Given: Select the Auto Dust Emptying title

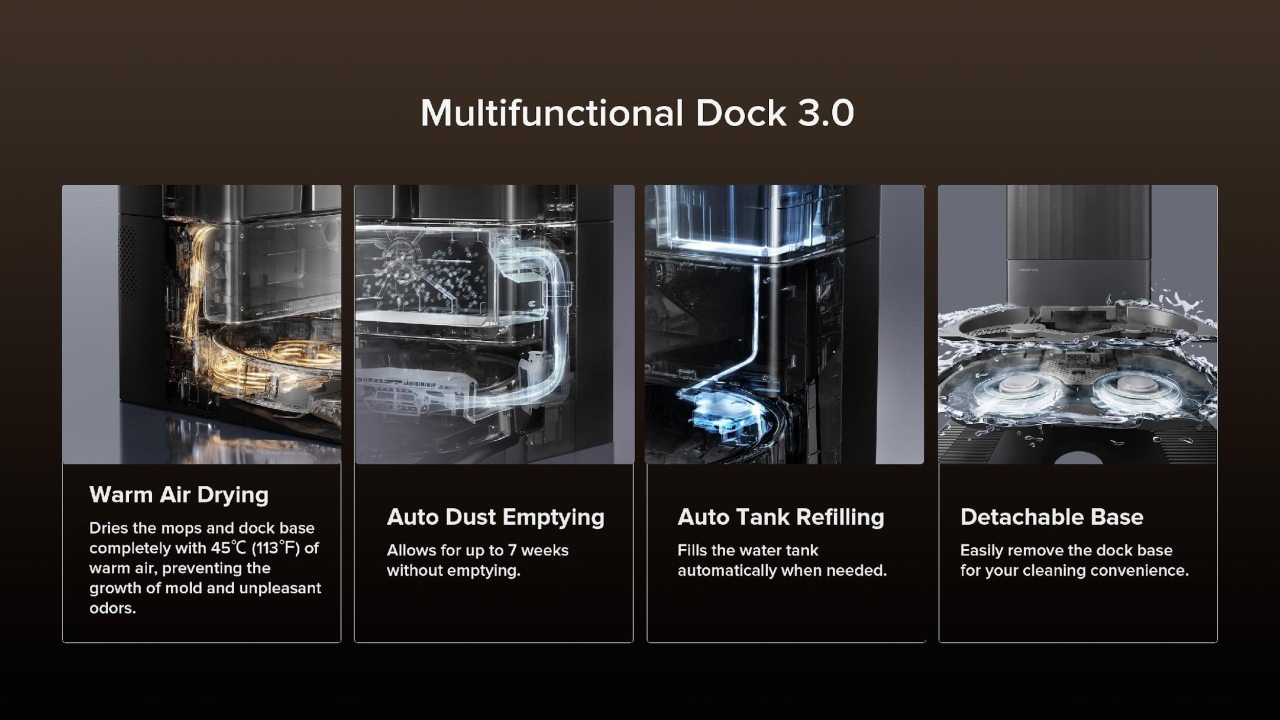Looking at the screenshot, I should click(496, 517).
